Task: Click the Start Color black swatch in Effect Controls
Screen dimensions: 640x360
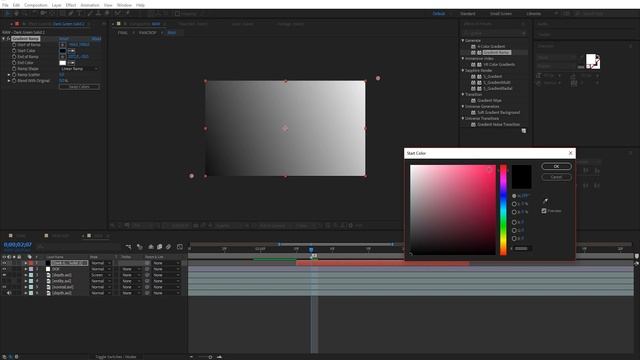Action: pyautogui.click(x=62, y=51)
